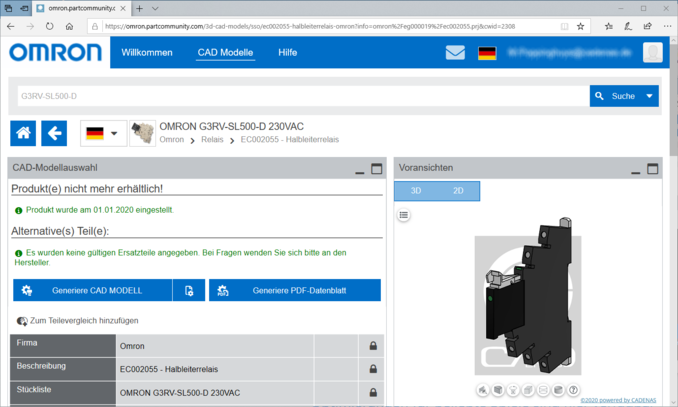
Task: Open the country flag dropdown near breadcrumb
Action: (x=103, y=133)
